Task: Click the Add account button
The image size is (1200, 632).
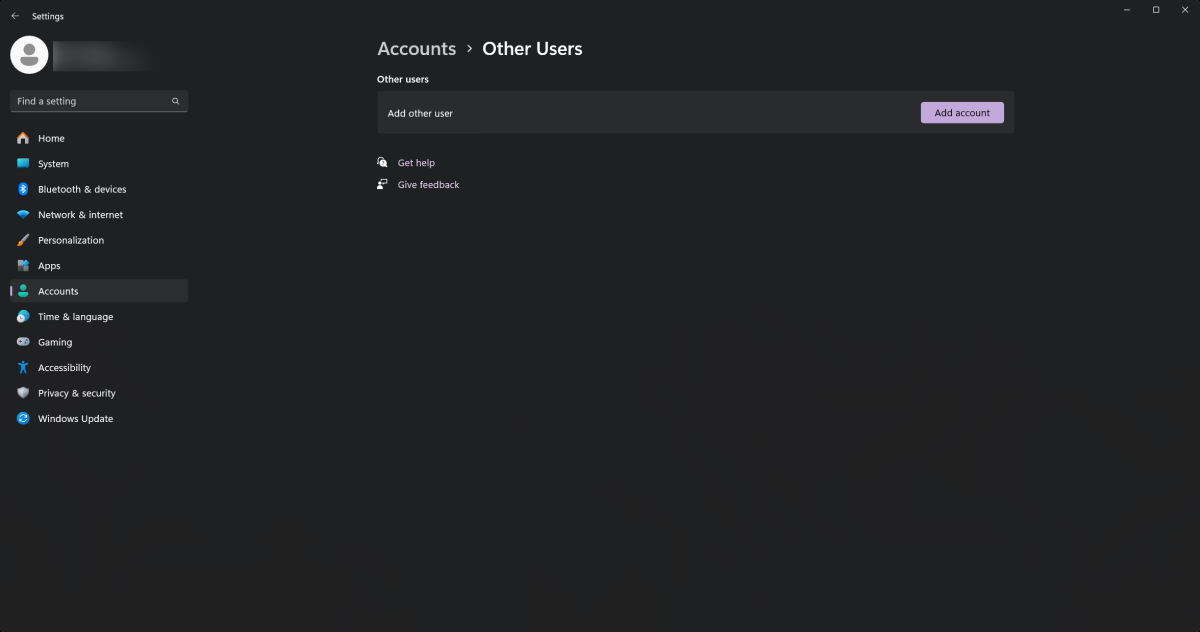Action: pyautogui.click(x=961, y=112)
